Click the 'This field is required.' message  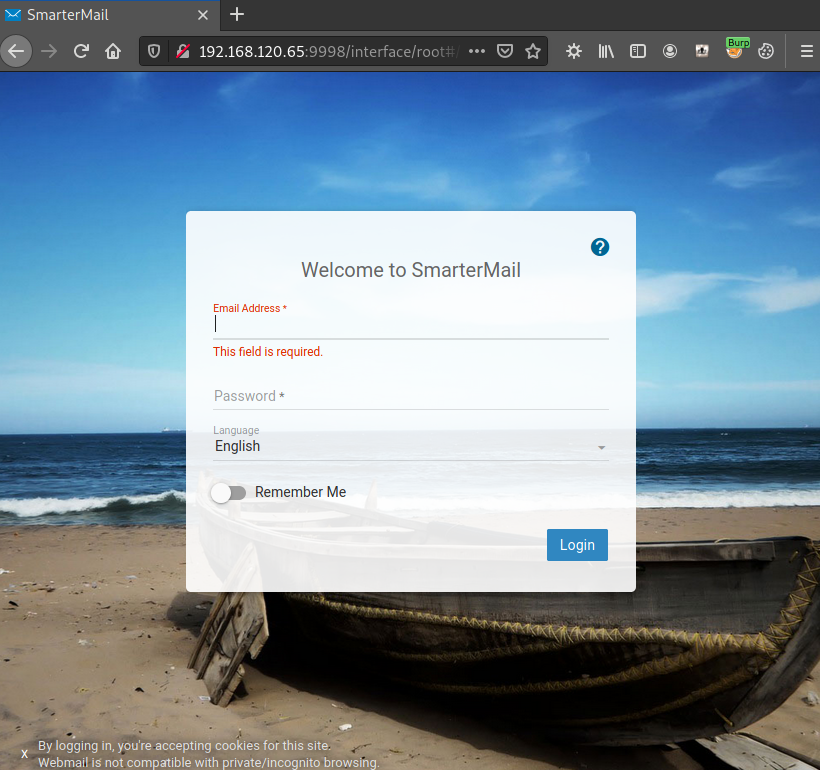tap(268, 352)
